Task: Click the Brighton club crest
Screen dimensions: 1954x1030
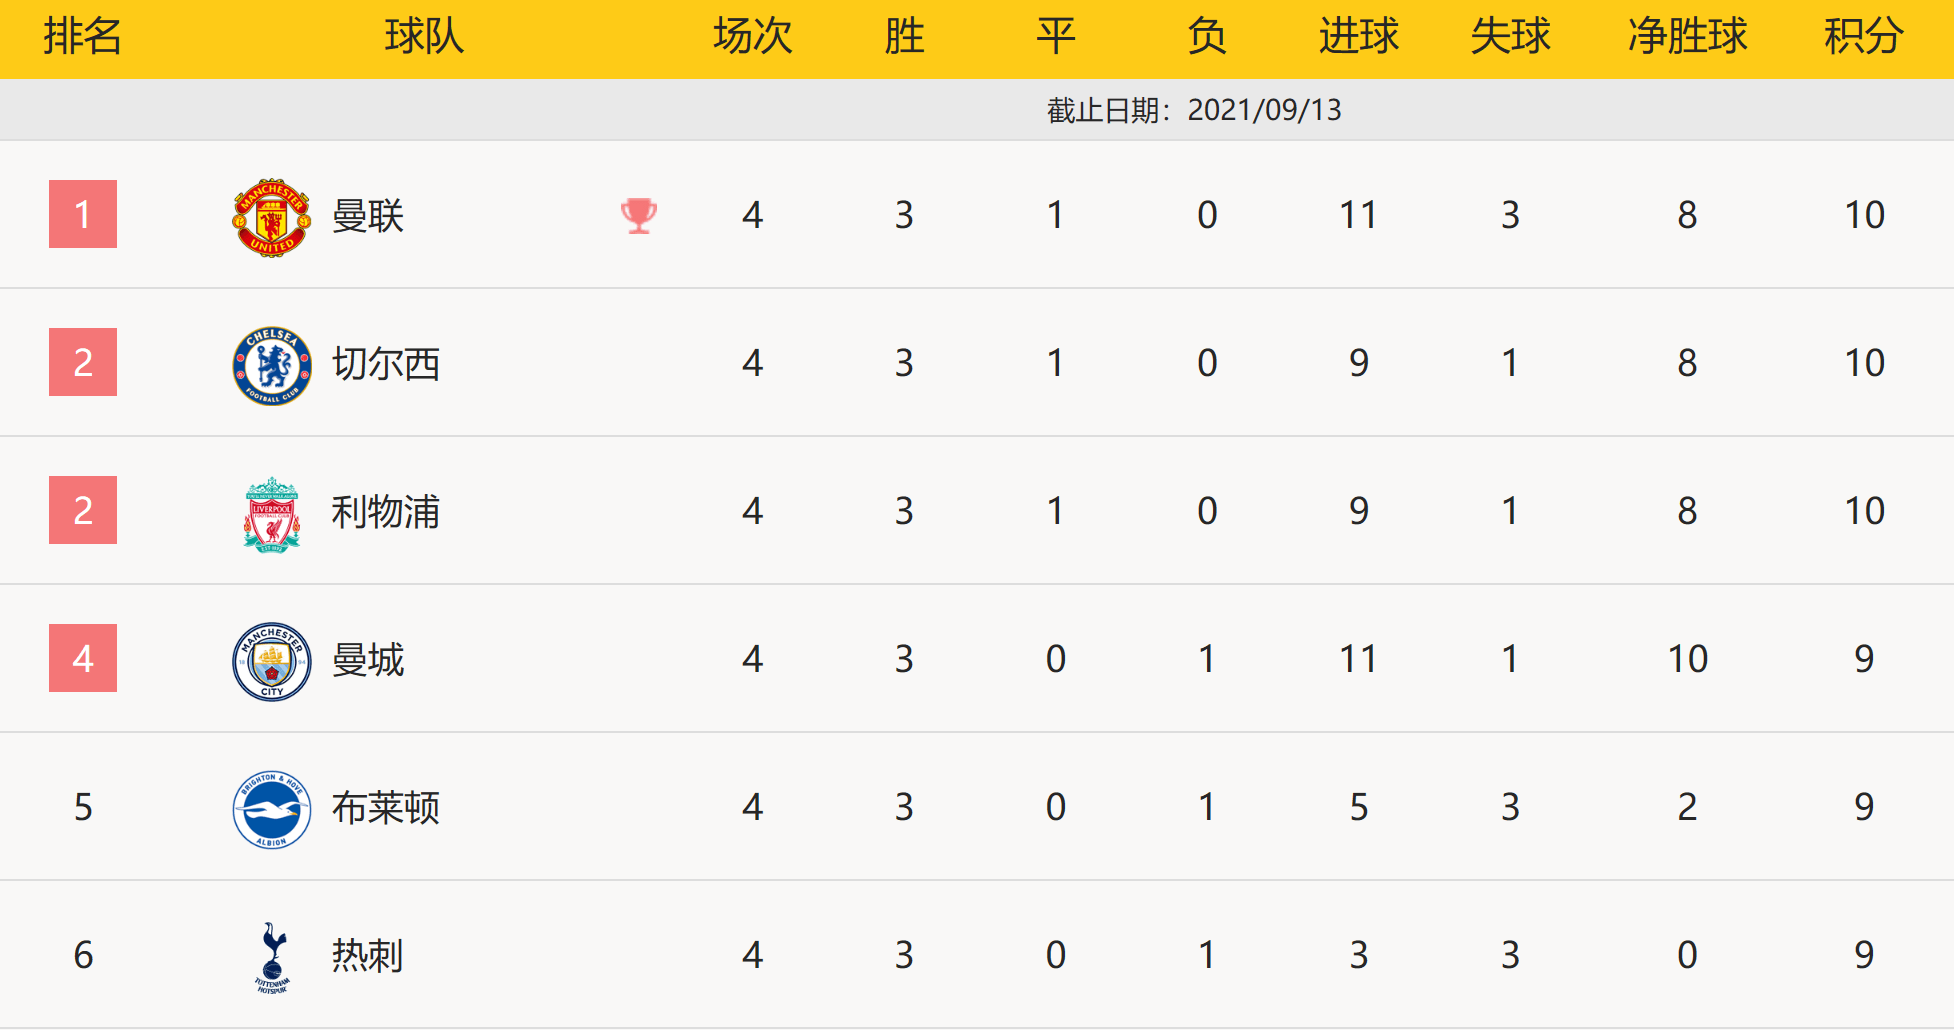Action: coord(271,809)
